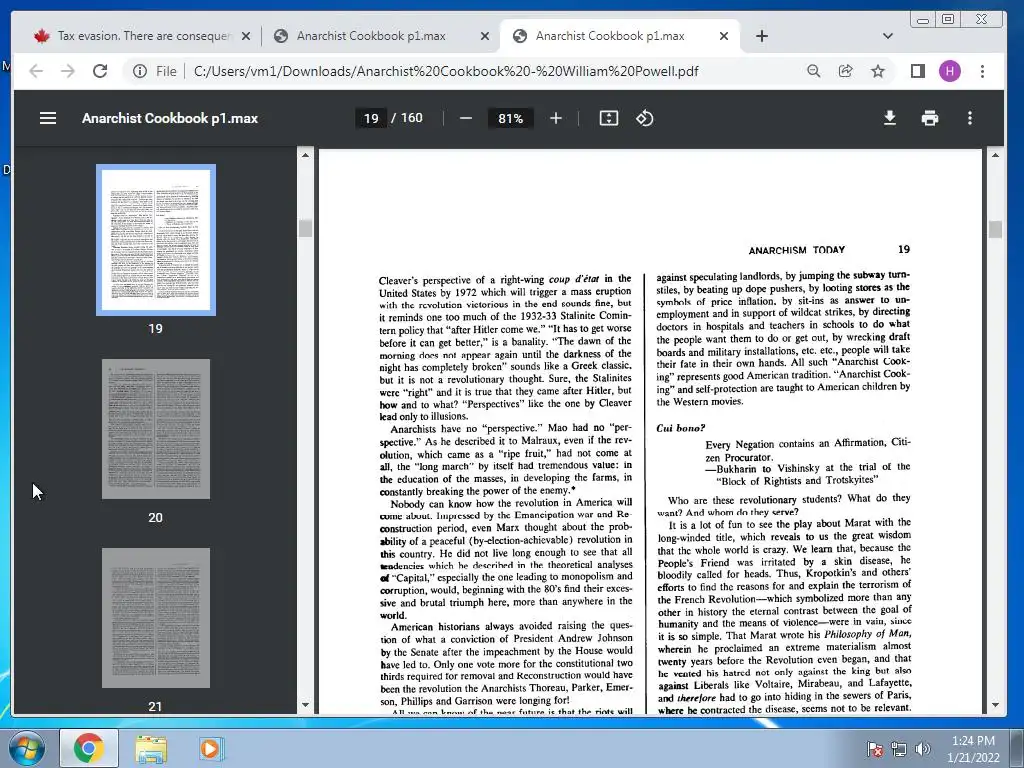This screenshot has width=1024, height=768.
Task: Share this page icon in address bar
Action: pos(846,71)
